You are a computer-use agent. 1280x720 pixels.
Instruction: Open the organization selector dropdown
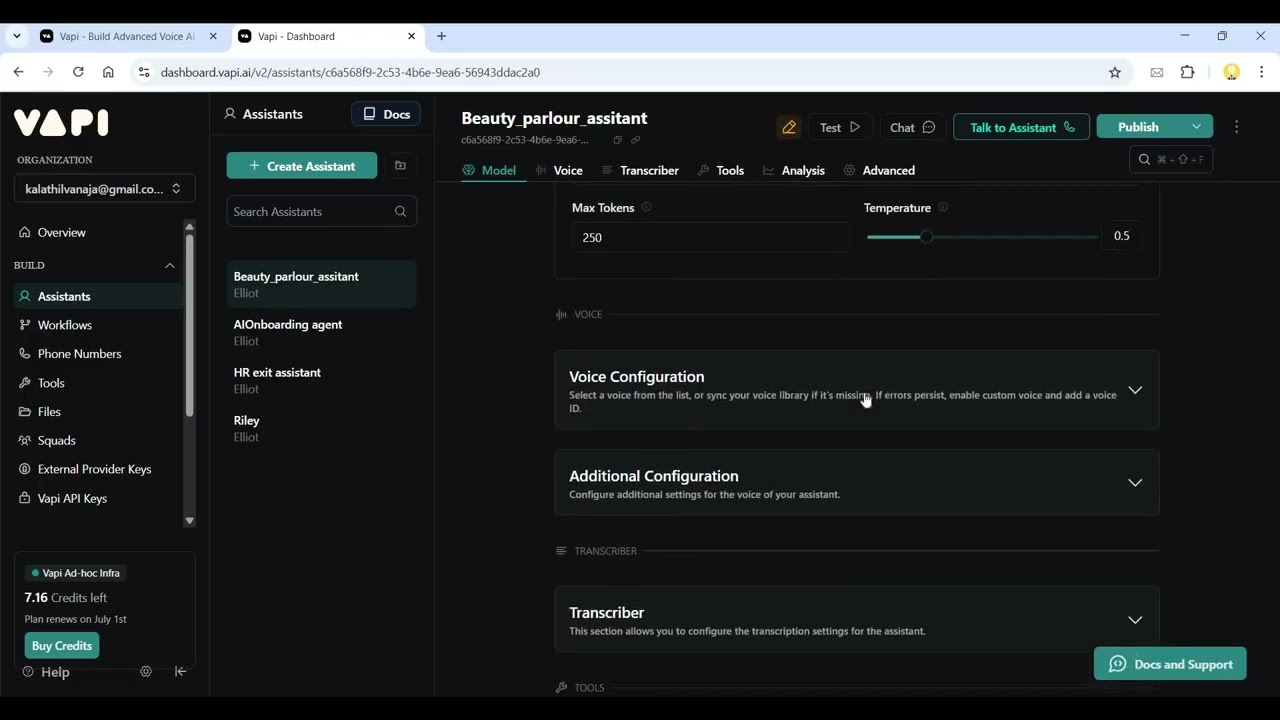tap(105, 189)
